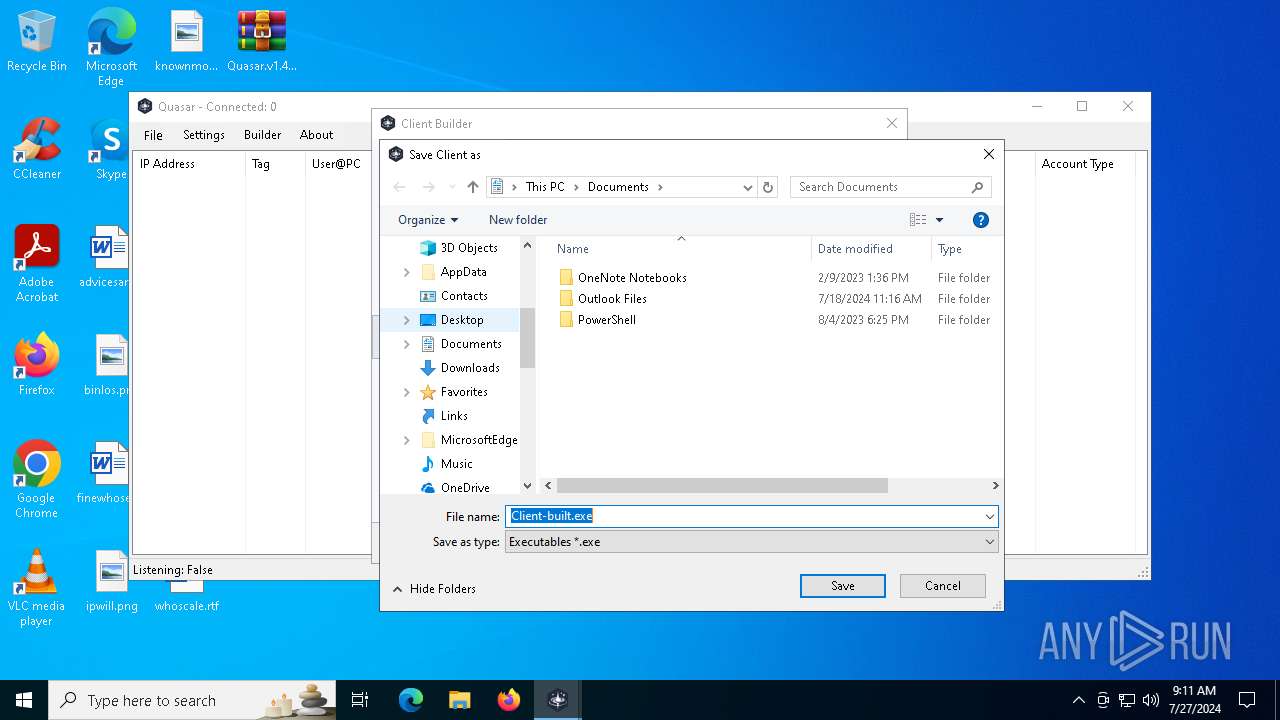
Task: Click the horizontal scrollbar of the file list
Action: [722, 486]
